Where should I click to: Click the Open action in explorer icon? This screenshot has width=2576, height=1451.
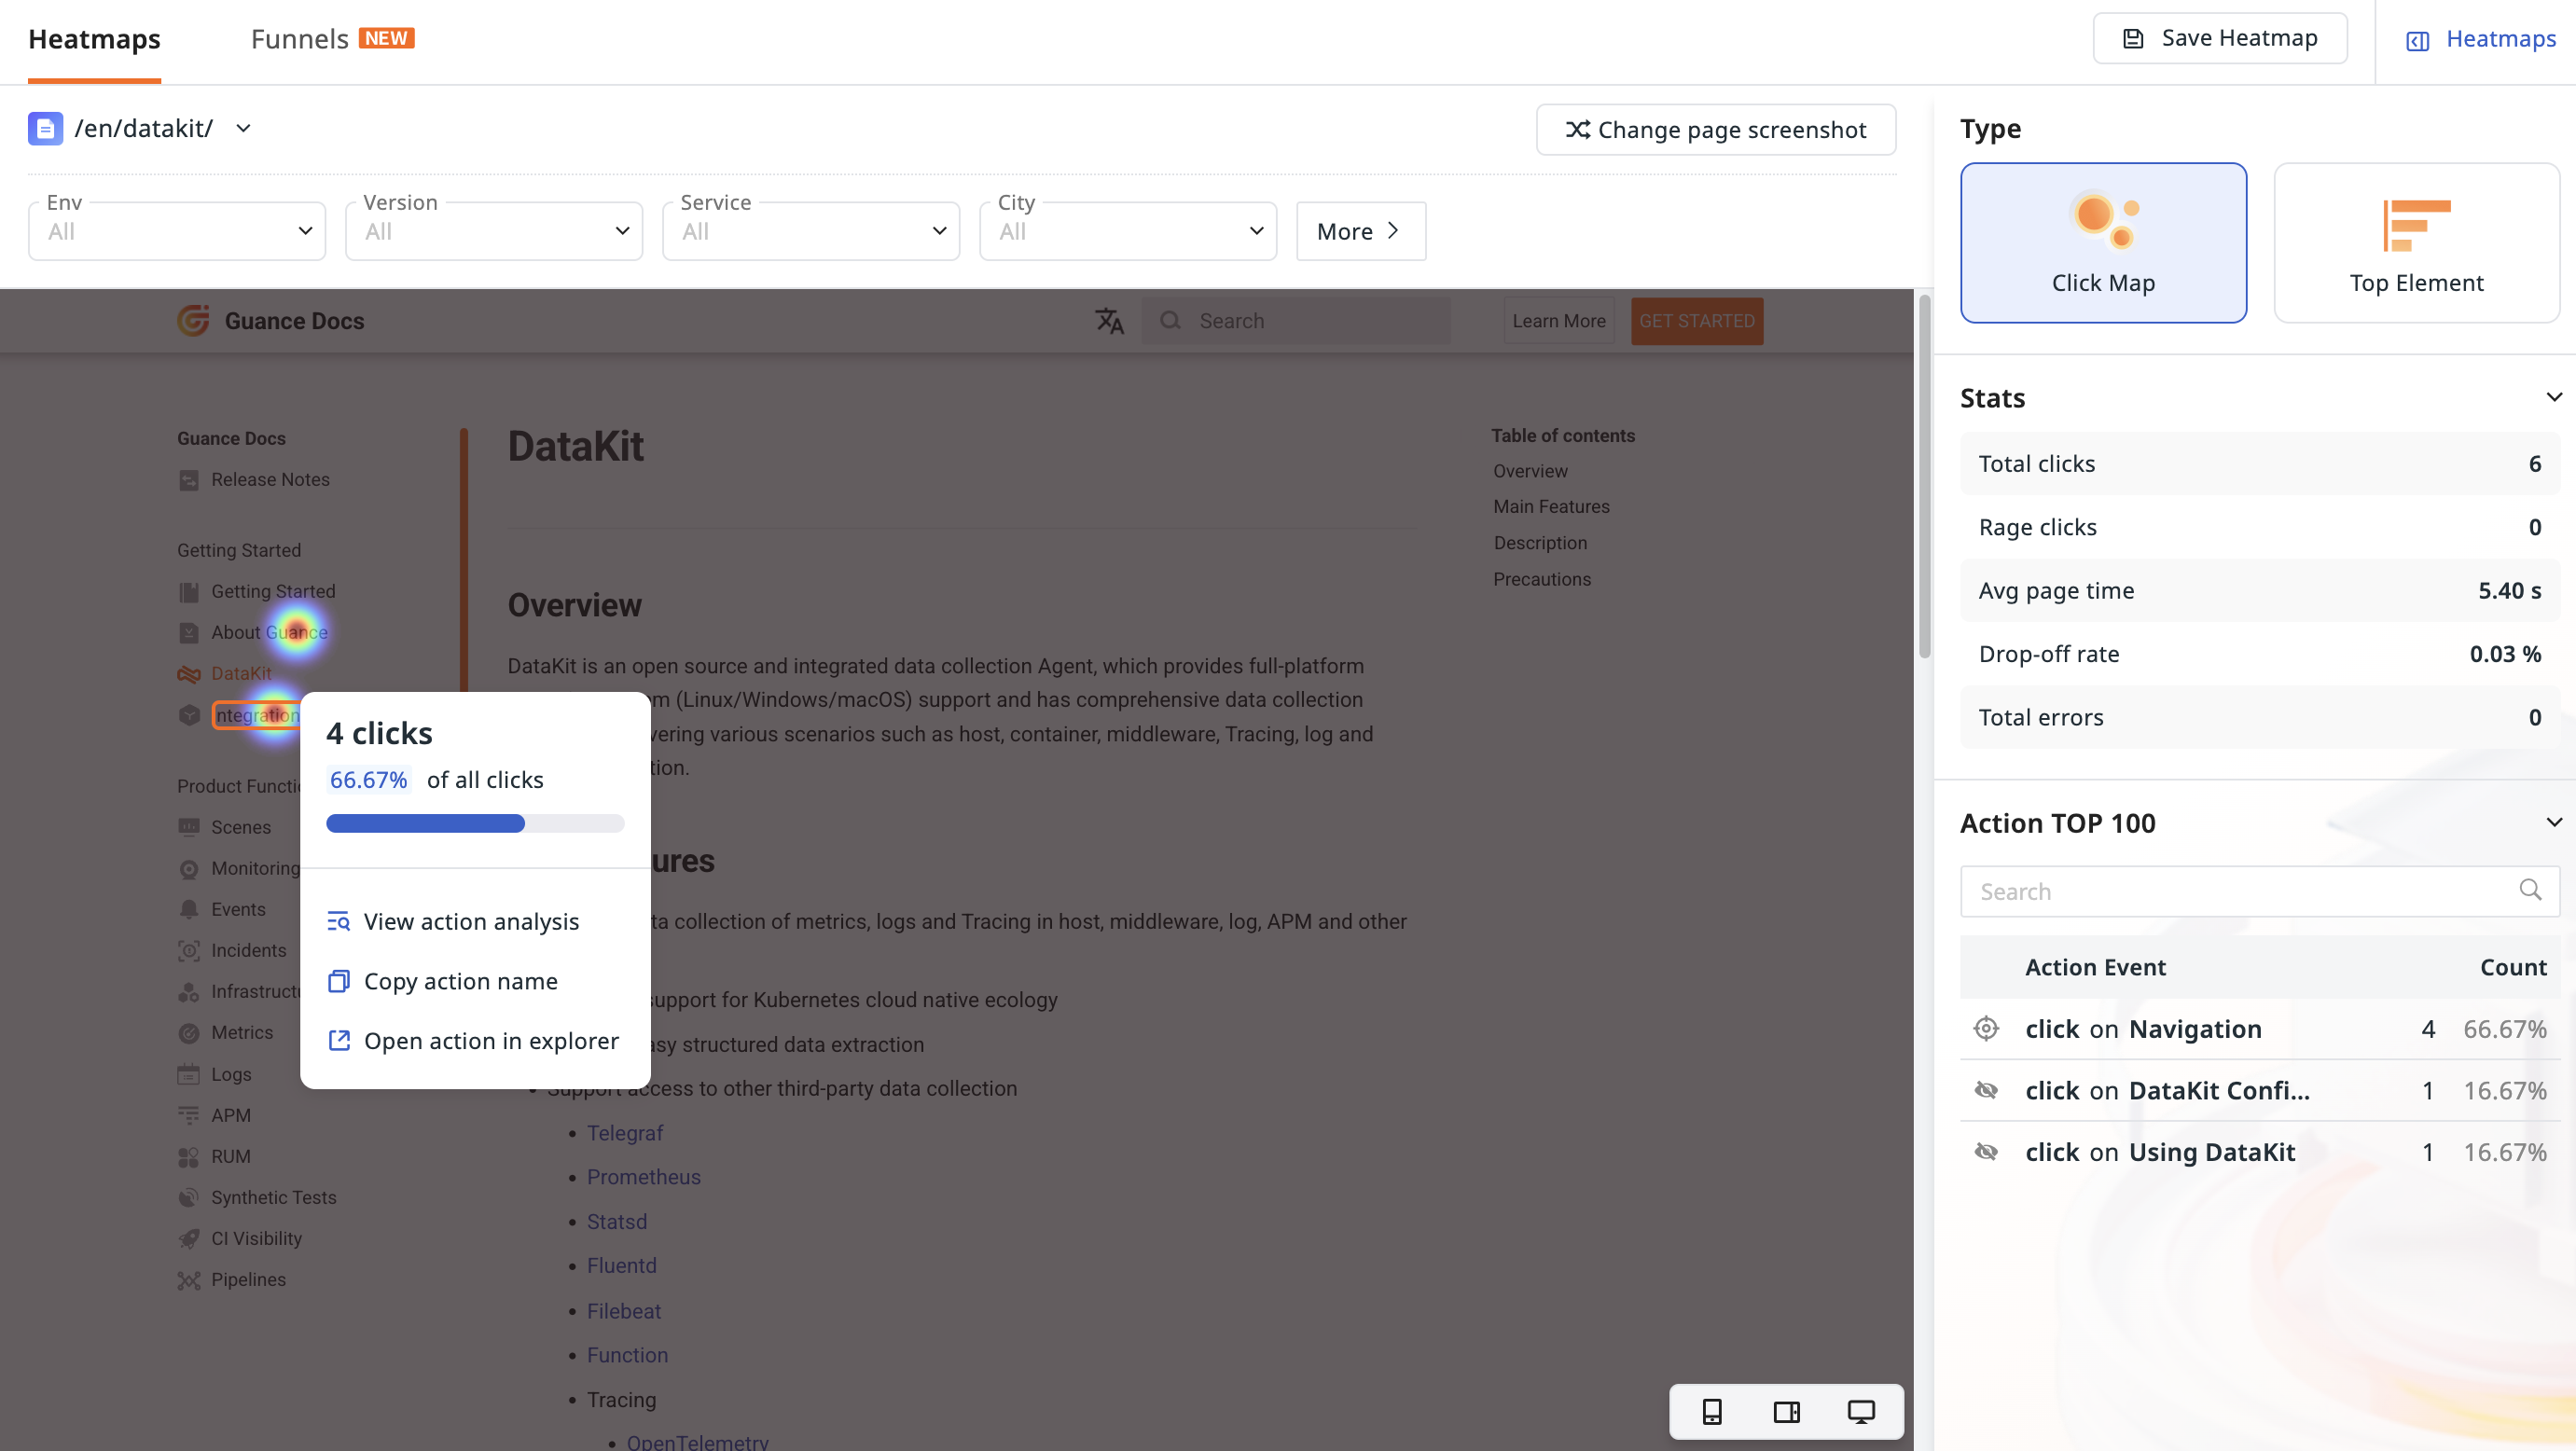tap(339, 1040)
